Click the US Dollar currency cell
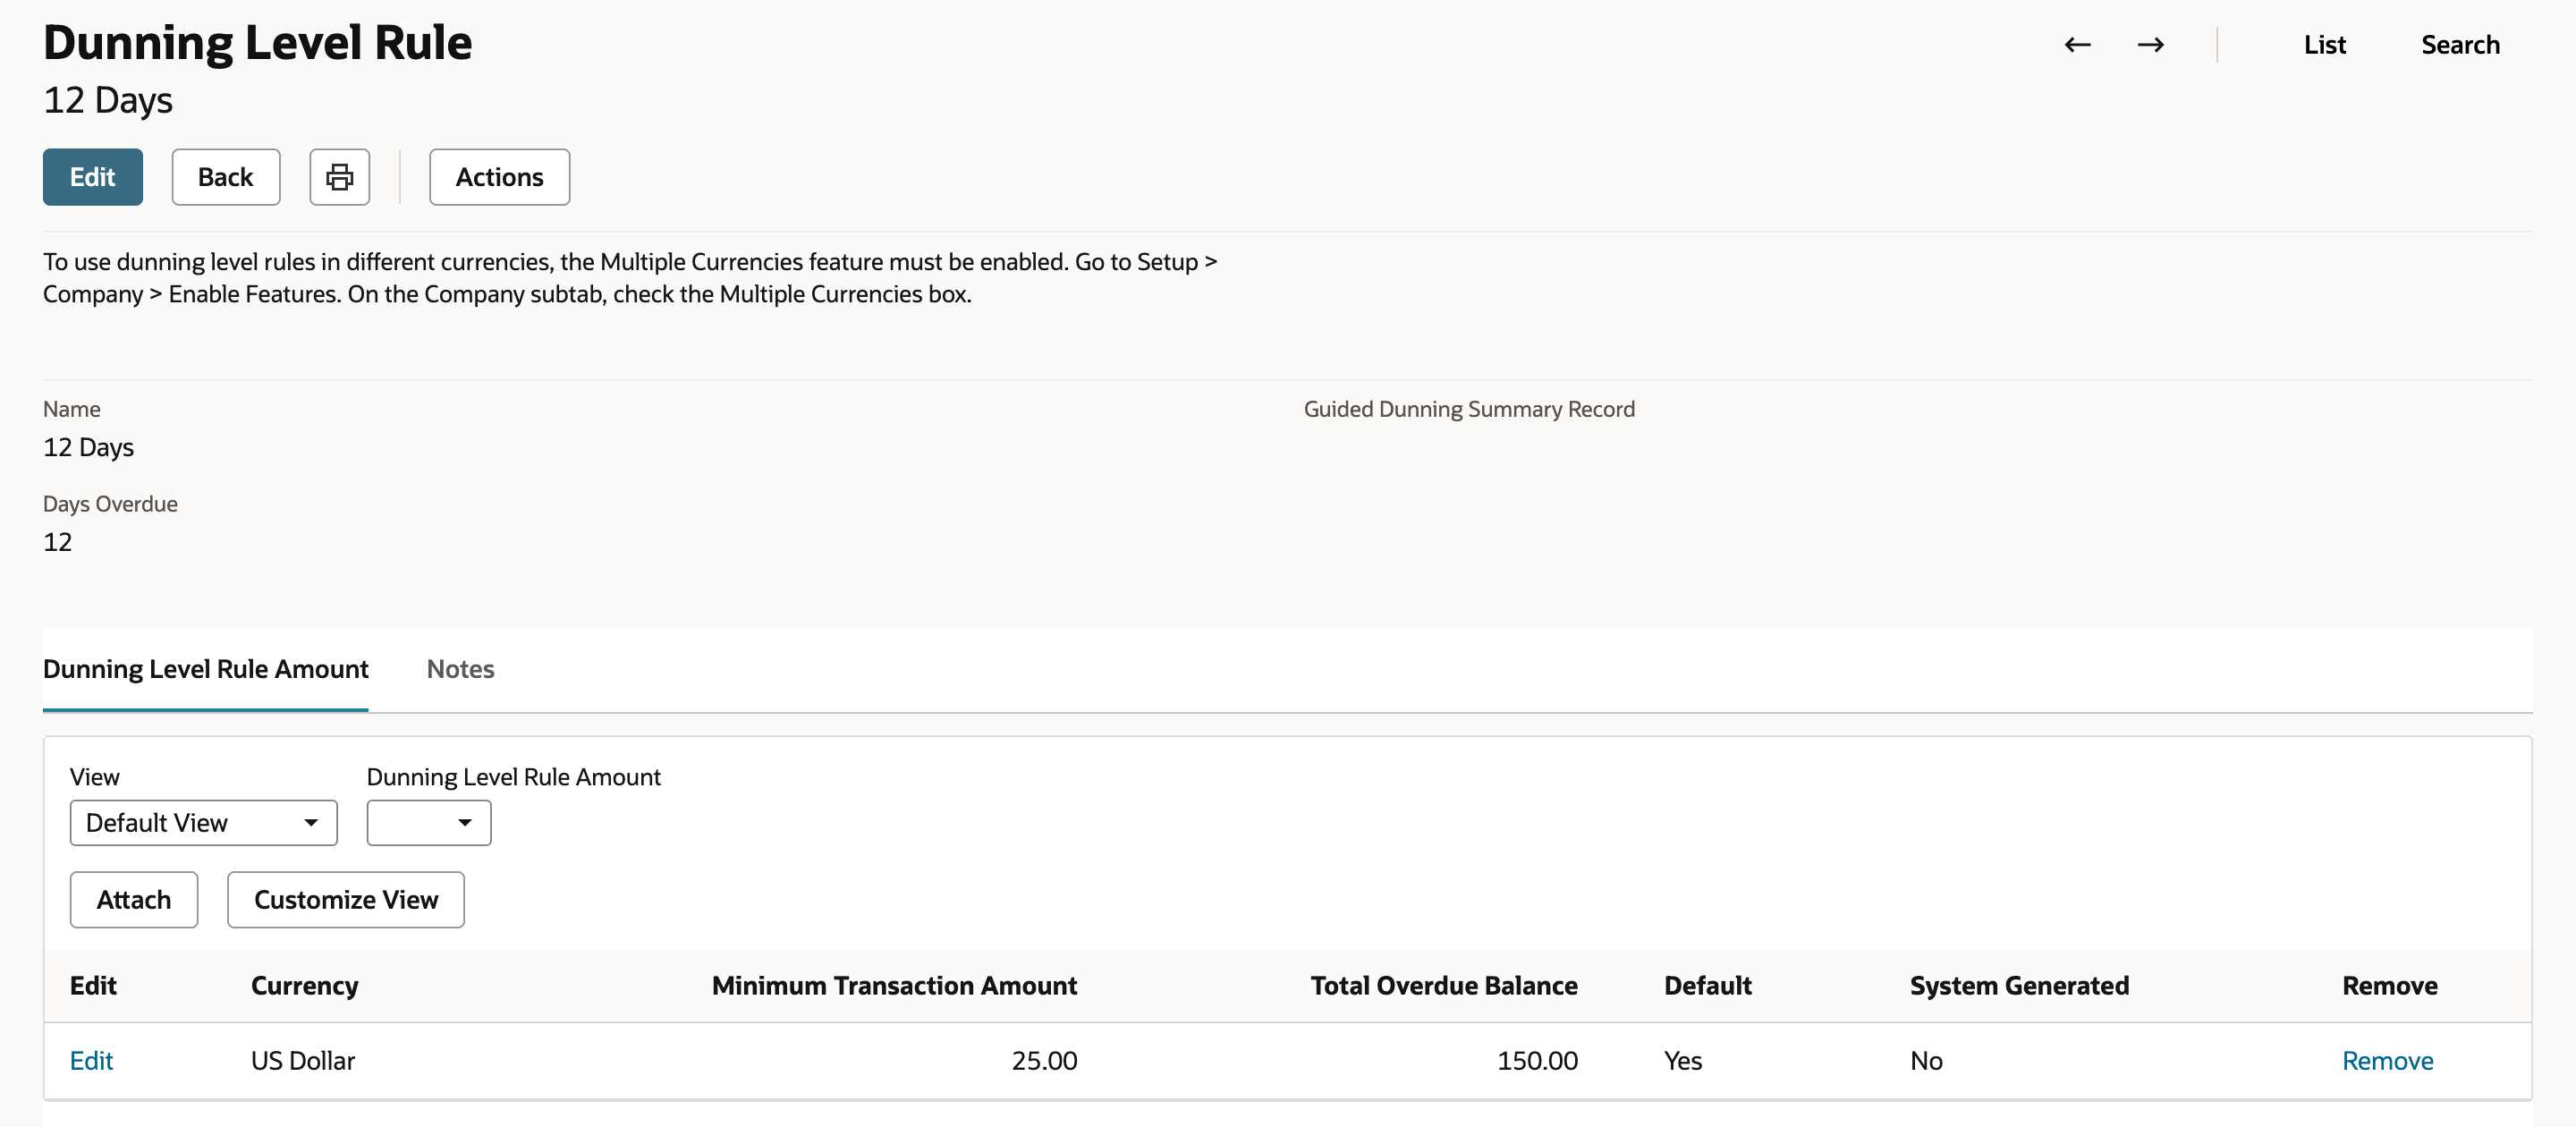This screenshot has width=2576, height=1127. pos(303,1060)
